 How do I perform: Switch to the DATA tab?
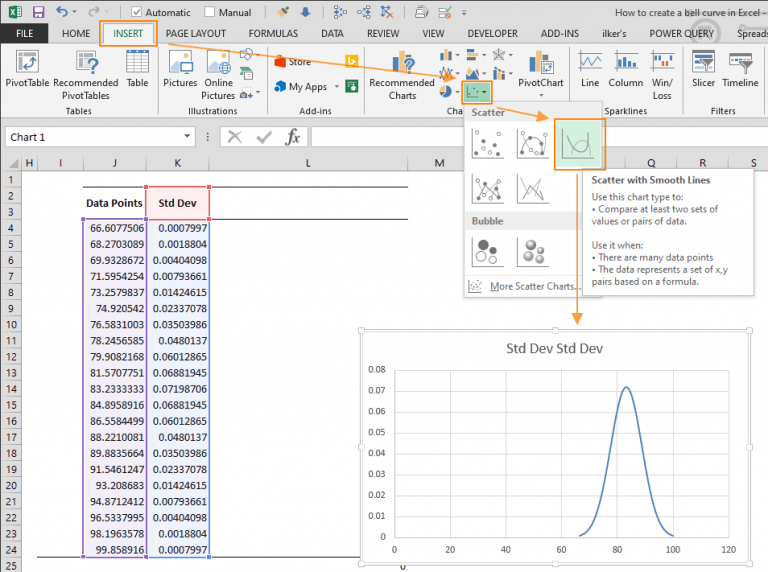click(x=332, y=33)
